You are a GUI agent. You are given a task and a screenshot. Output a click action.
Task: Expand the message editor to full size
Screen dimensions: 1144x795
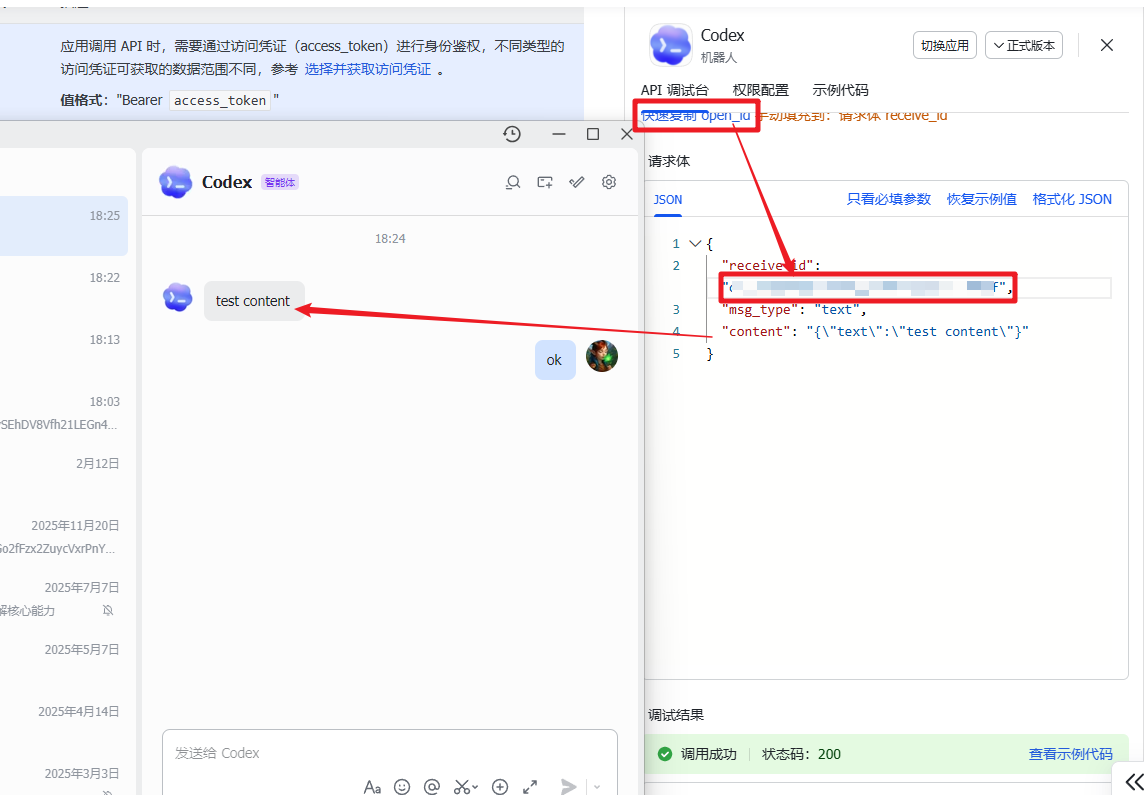coord(530,787)
